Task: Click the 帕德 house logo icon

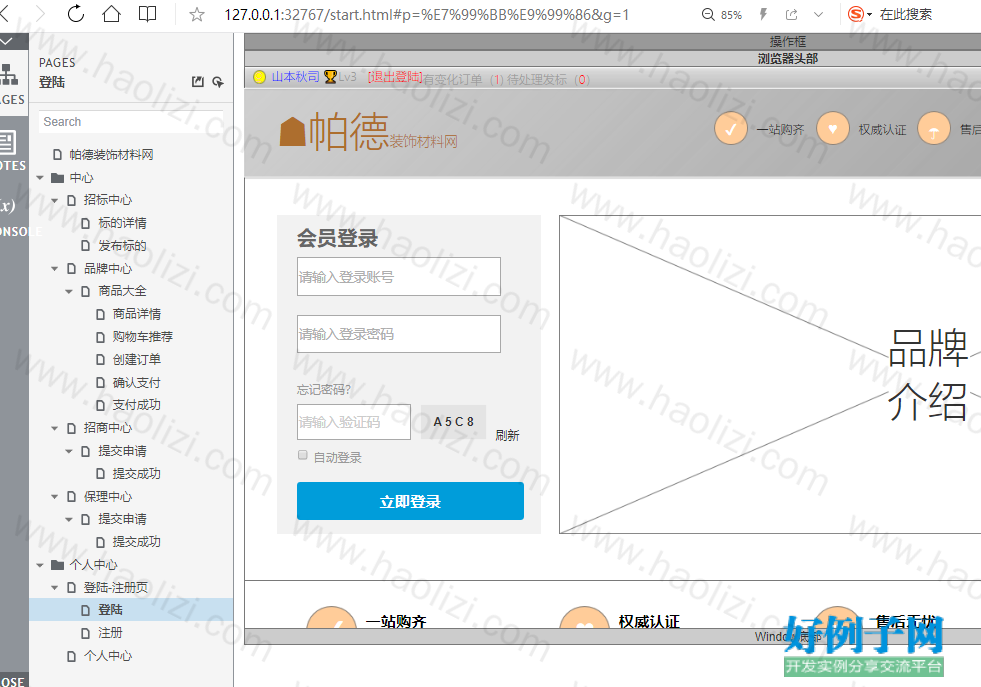Action: pos(292,133)
